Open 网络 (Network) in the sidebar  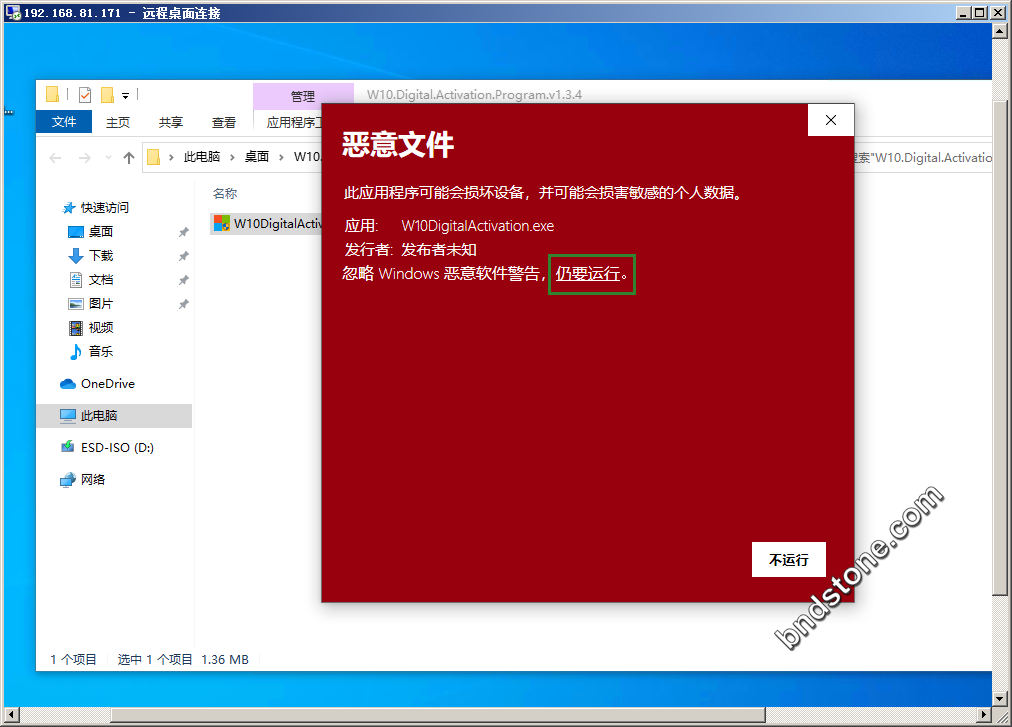pyautogui.click(x=93, y=480)
